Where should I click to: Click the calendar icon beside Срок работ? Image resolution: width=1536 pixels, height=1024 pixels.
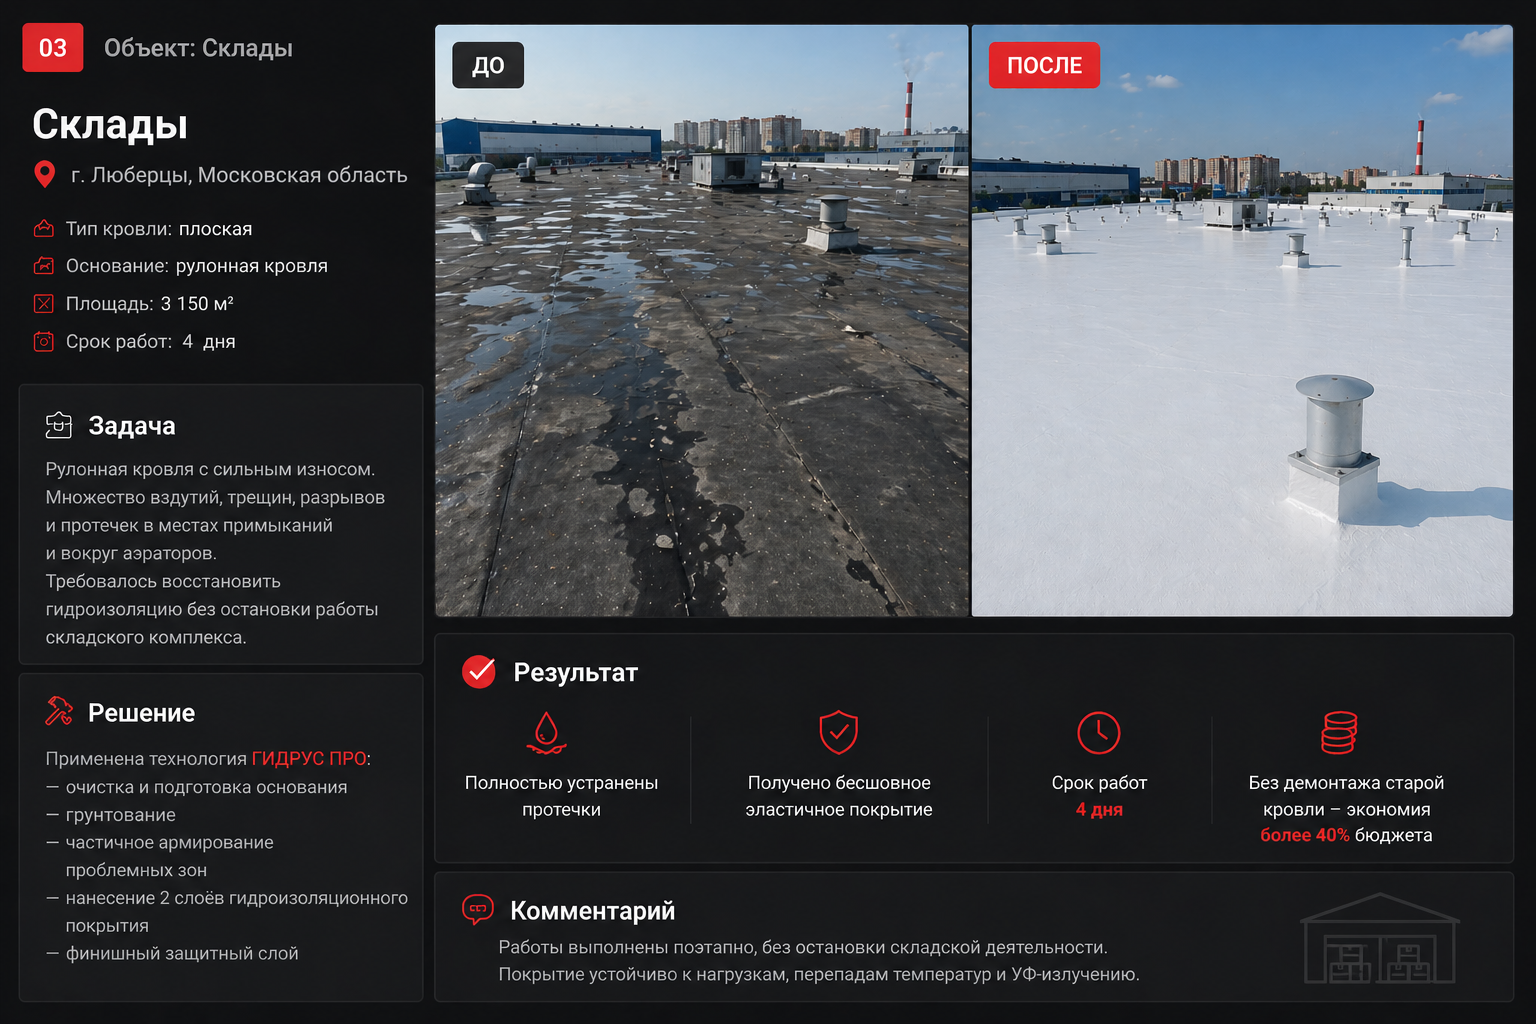(44, 342)
